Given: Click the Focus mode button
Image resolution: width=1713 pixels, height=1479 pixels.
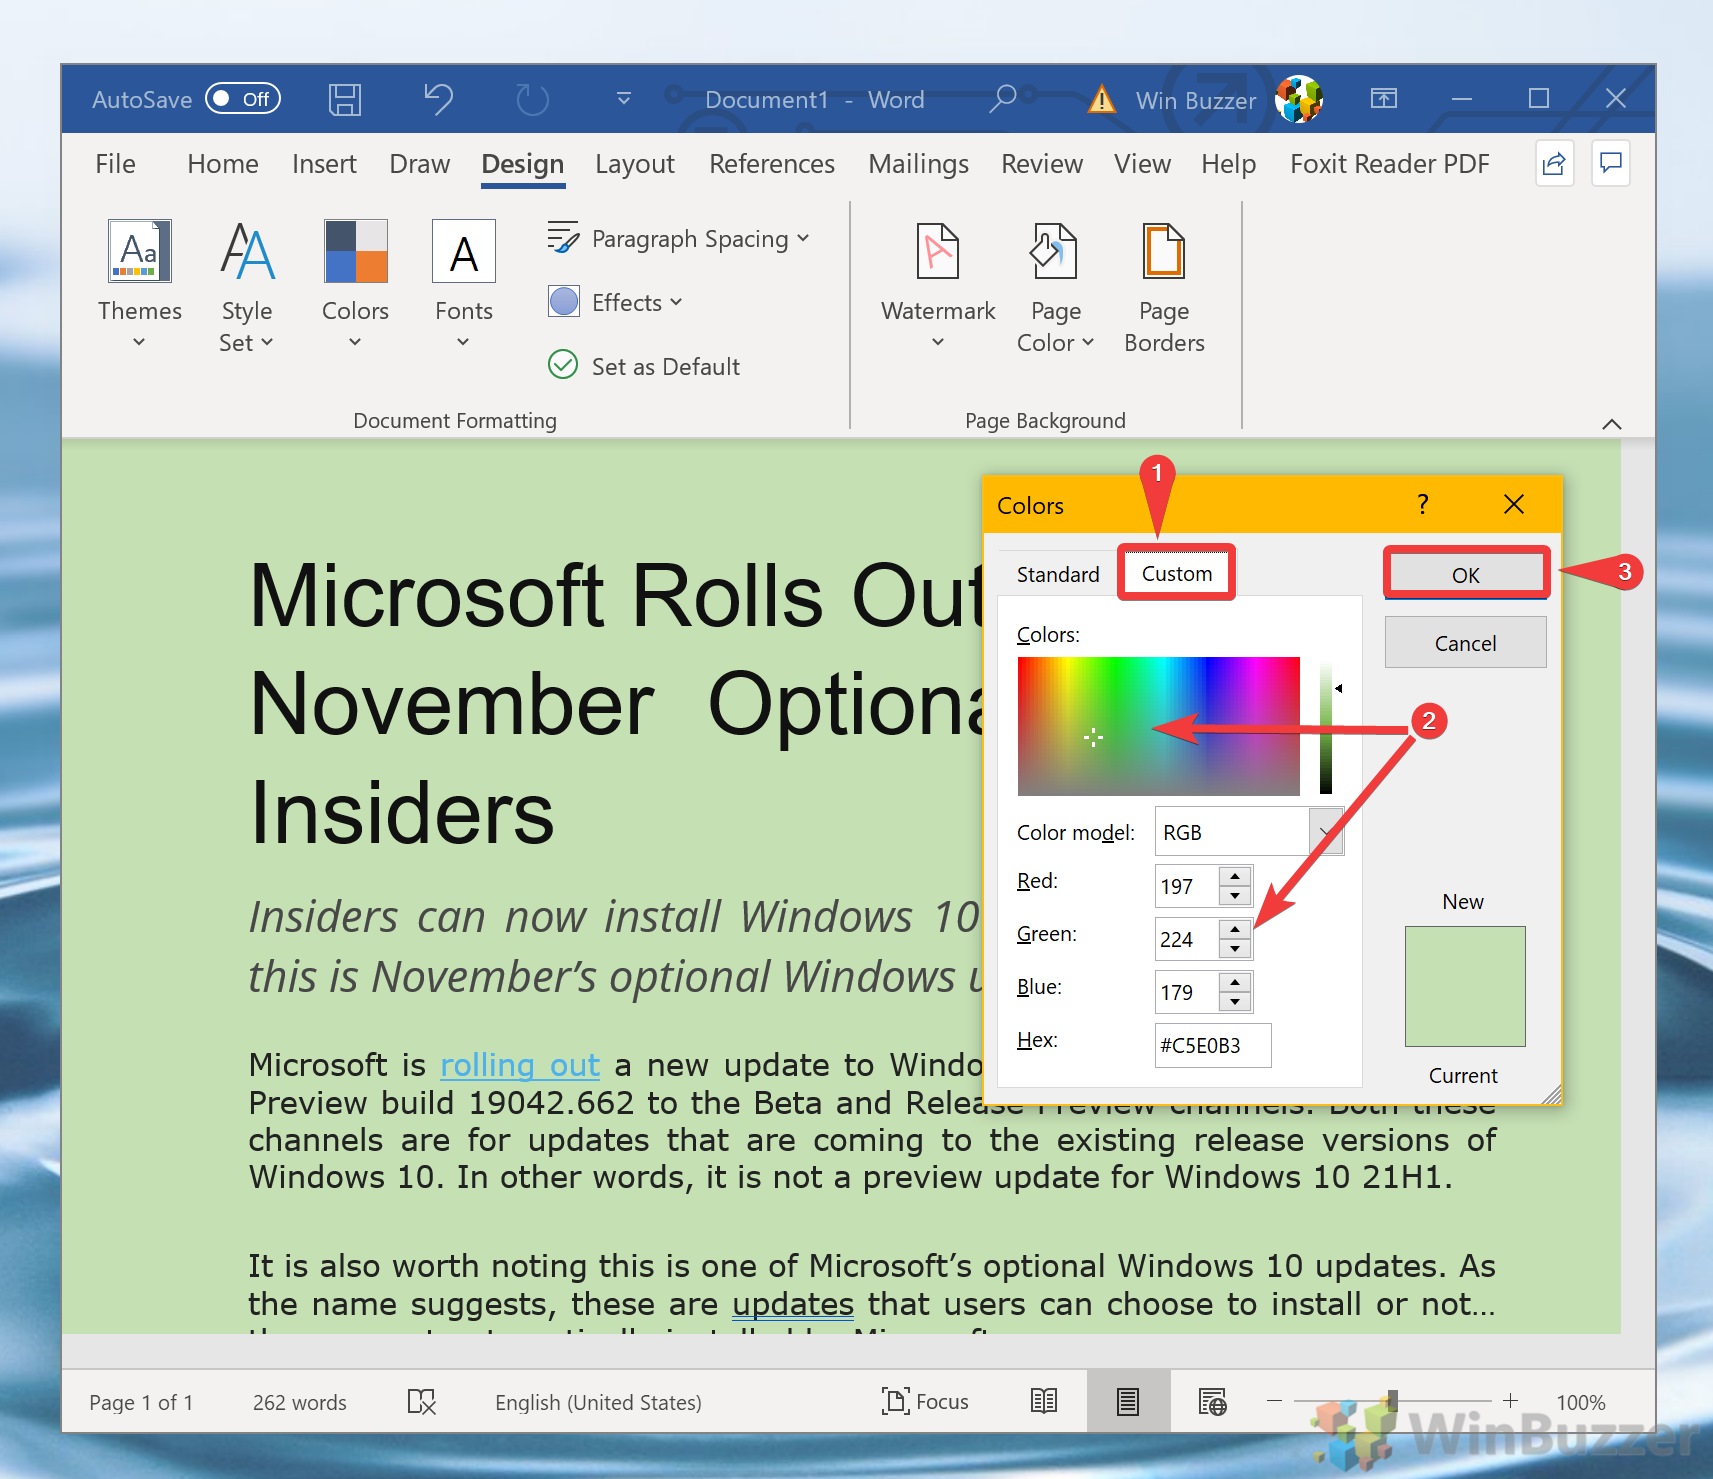Looking at the screenshot, I should click(925, 1402).
